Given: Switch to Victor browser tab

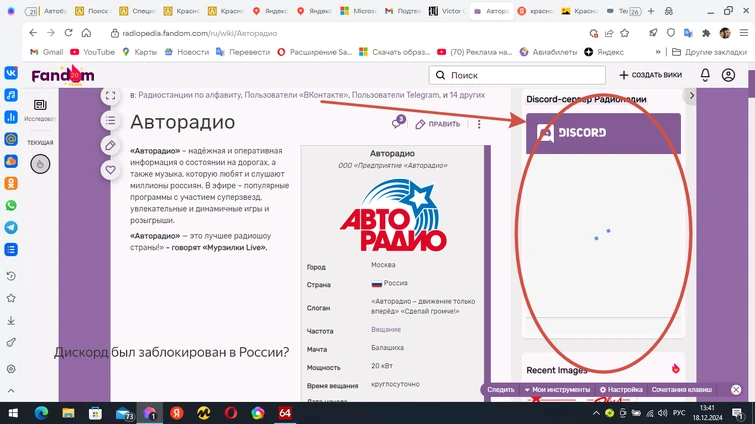Looking at the screenshot, I should 446,11.
